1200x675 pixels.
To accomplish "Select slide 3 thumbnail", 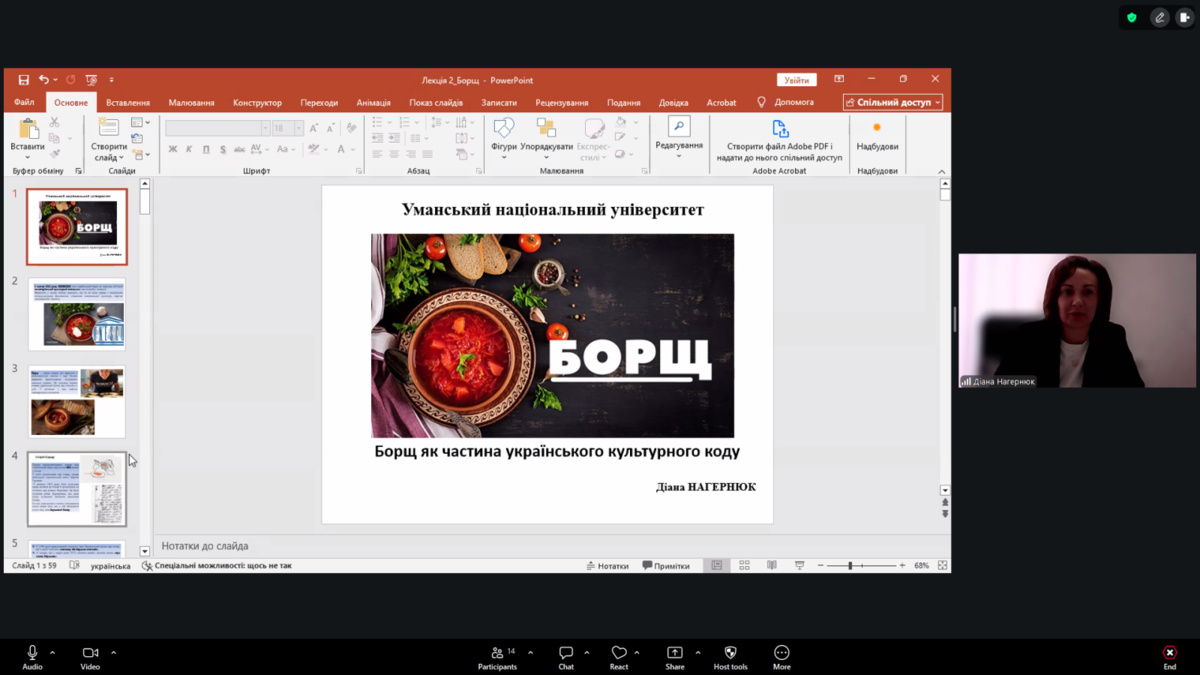I will pos(77,401).
